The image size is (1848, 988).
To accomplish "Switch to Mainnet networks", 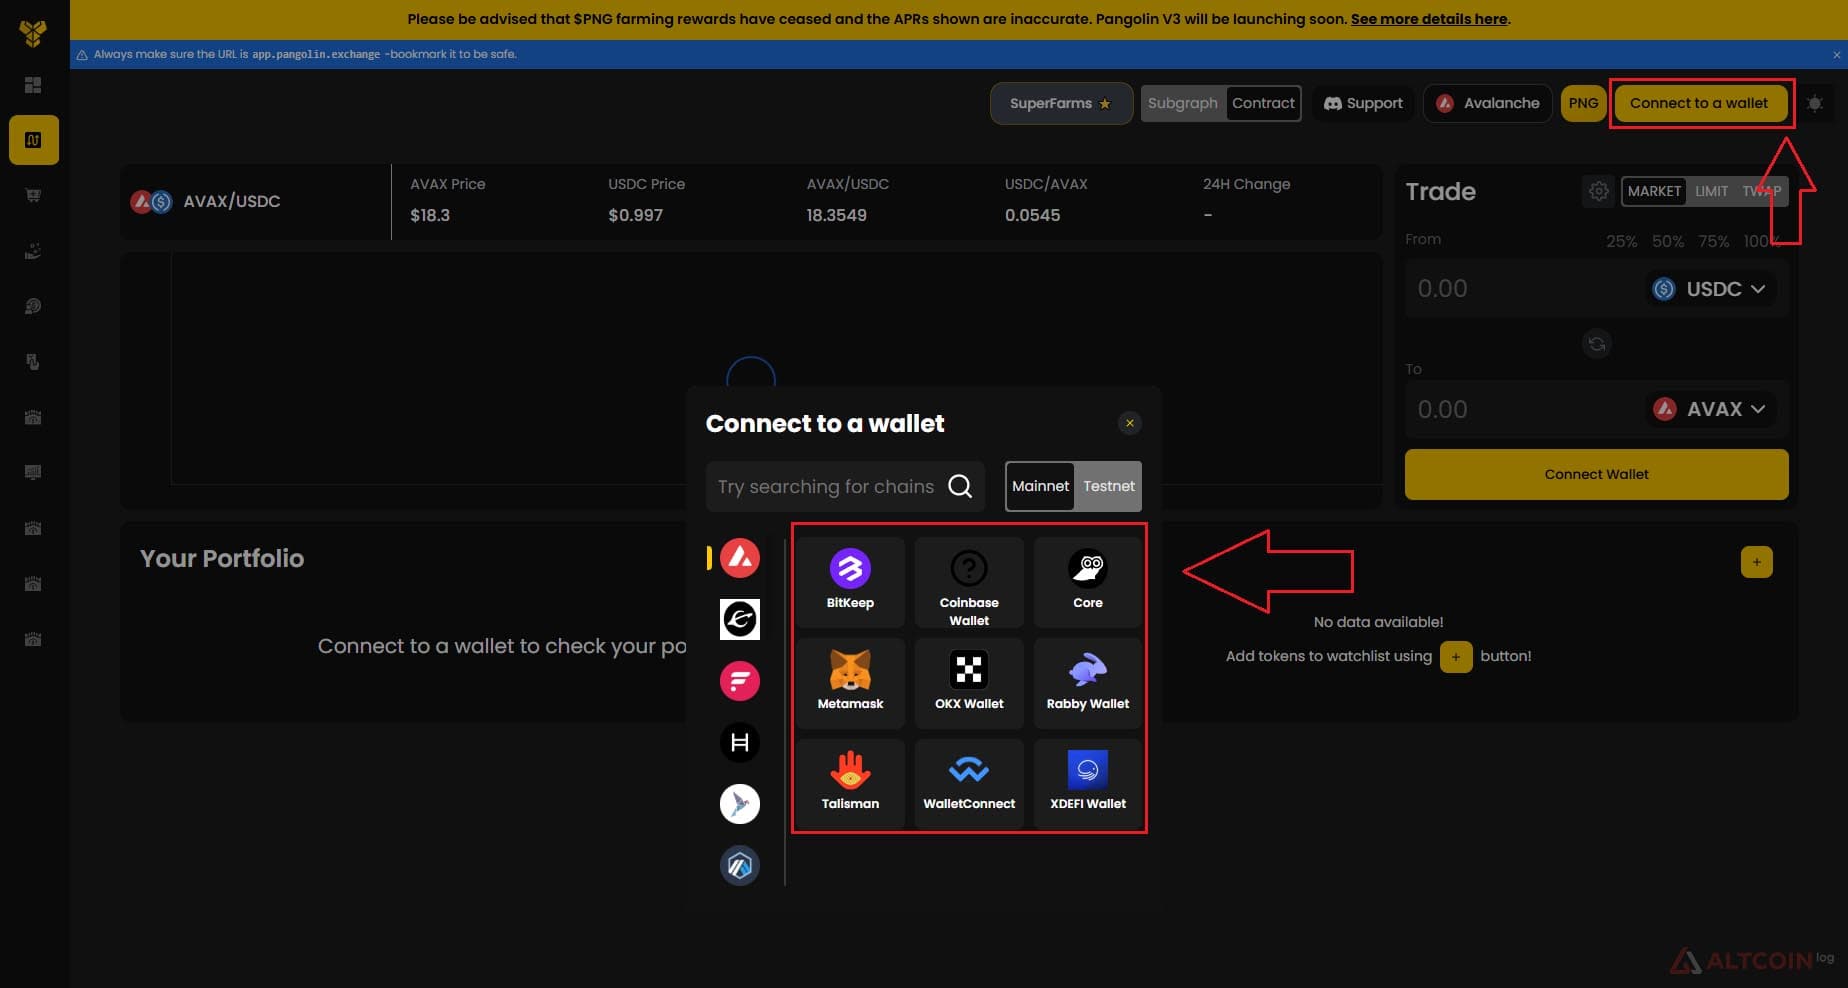I will click(x=1040, y=486).
